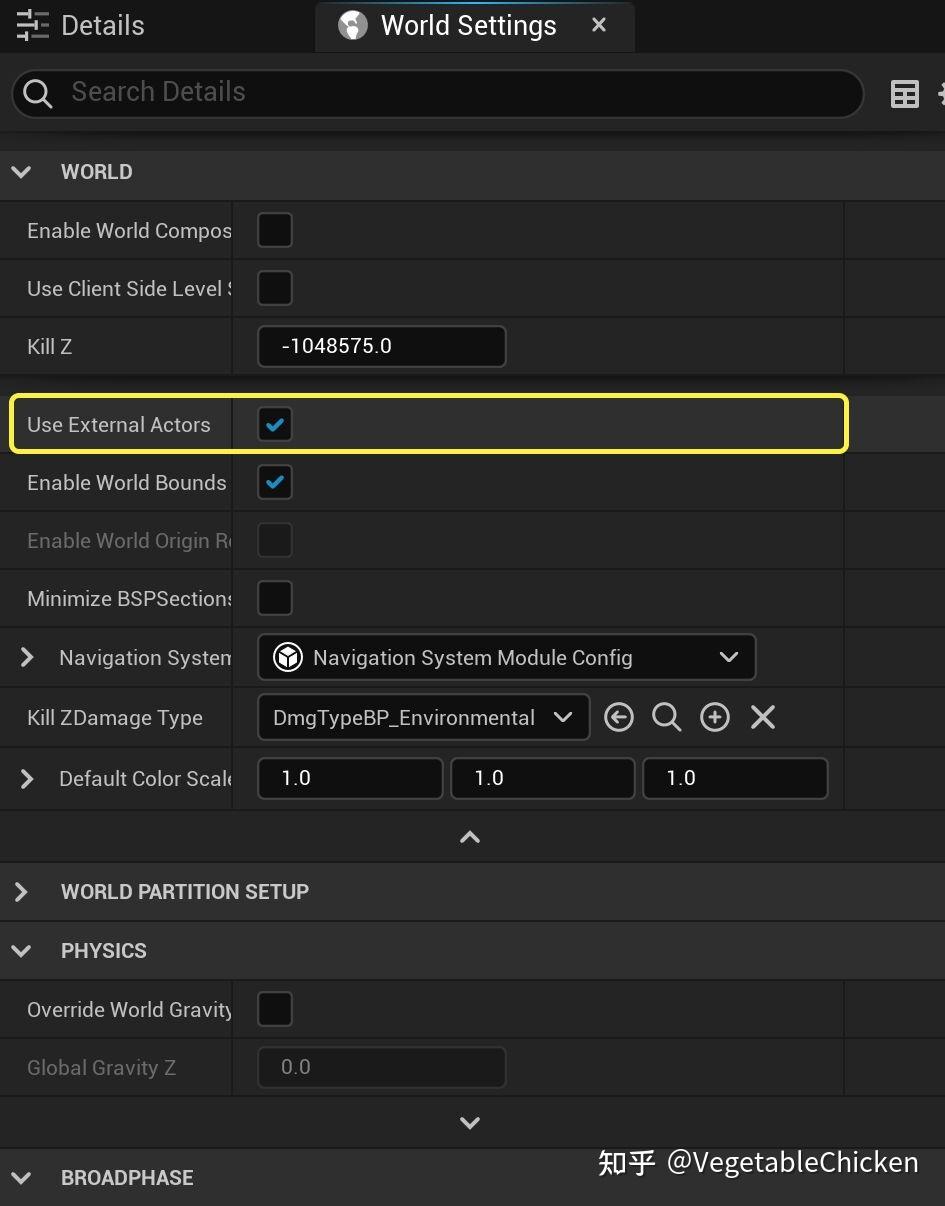Show advanced Physics properties arrow

[470, 1123]
